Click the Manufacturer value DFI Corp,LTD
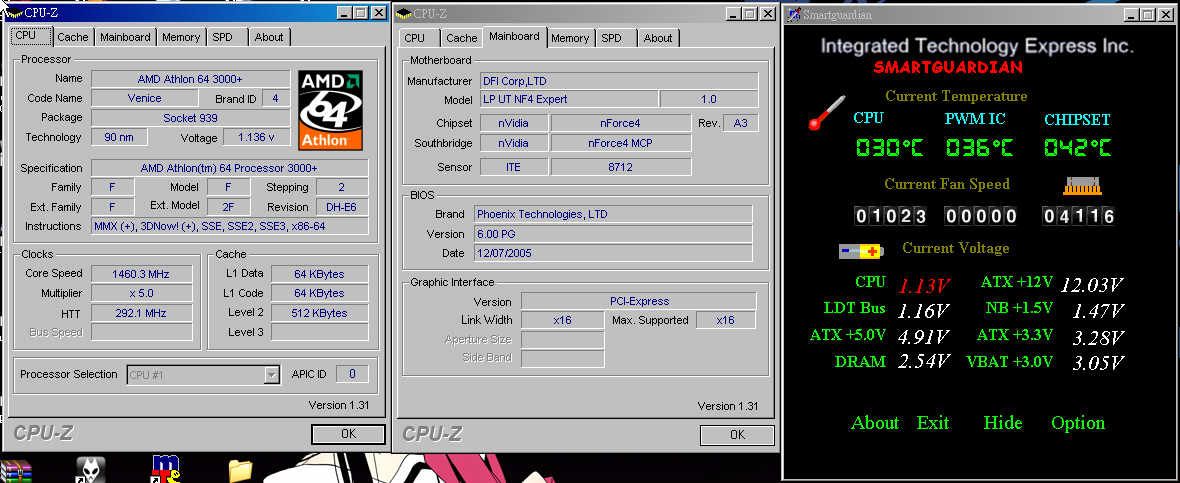1180x483 pixels. pyautogui.click(x=619, y=80)
